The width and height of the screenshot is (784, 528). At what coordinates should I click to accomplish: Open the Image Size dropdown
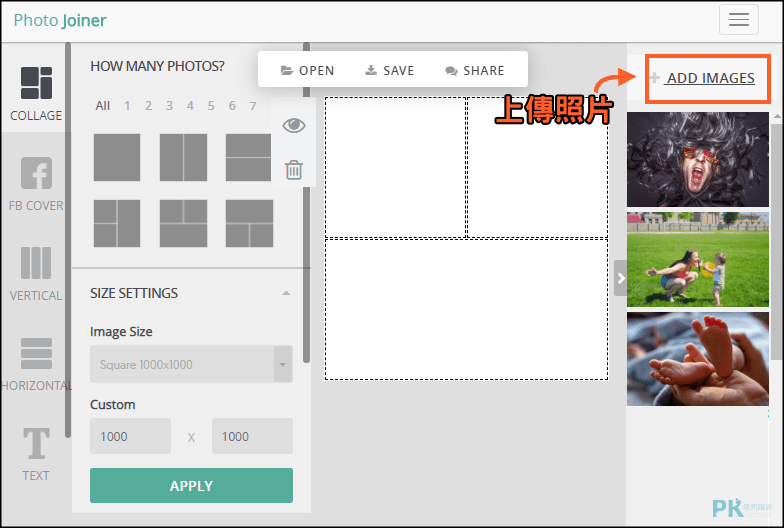pos(192,364)
